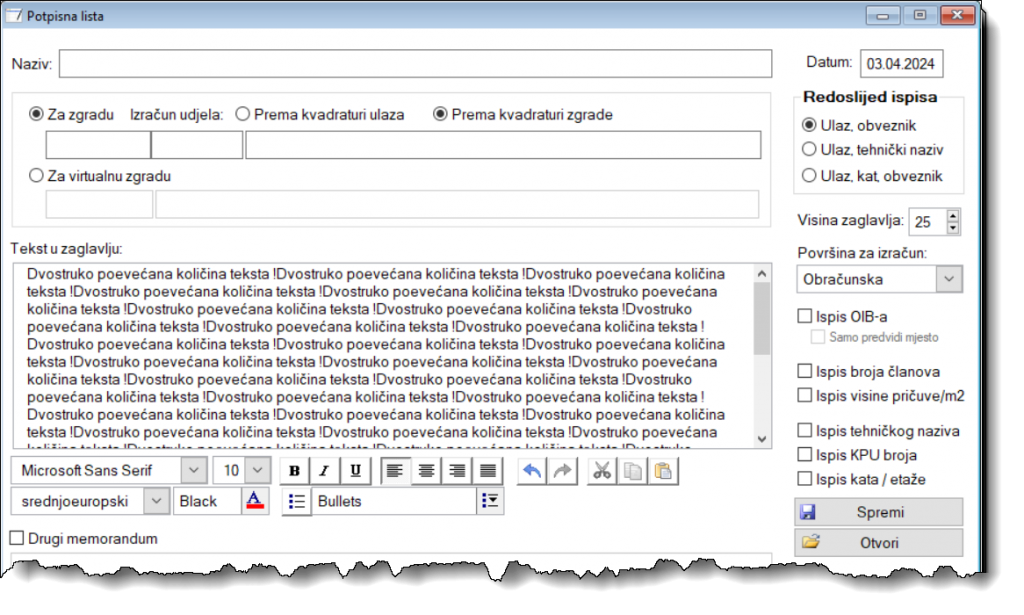Toggle bold formatting
Image resolution: width=1024 pixels, height=615 pixels.
click(x=295, y=471)
